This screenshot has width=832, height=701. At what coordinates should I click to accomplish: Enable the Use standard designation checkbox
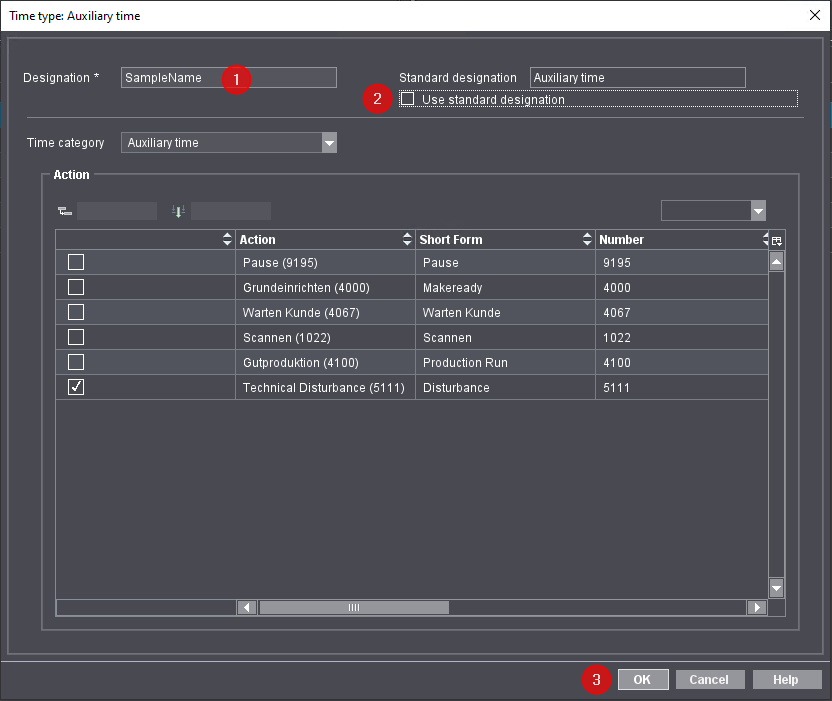(x=407, y=98)
